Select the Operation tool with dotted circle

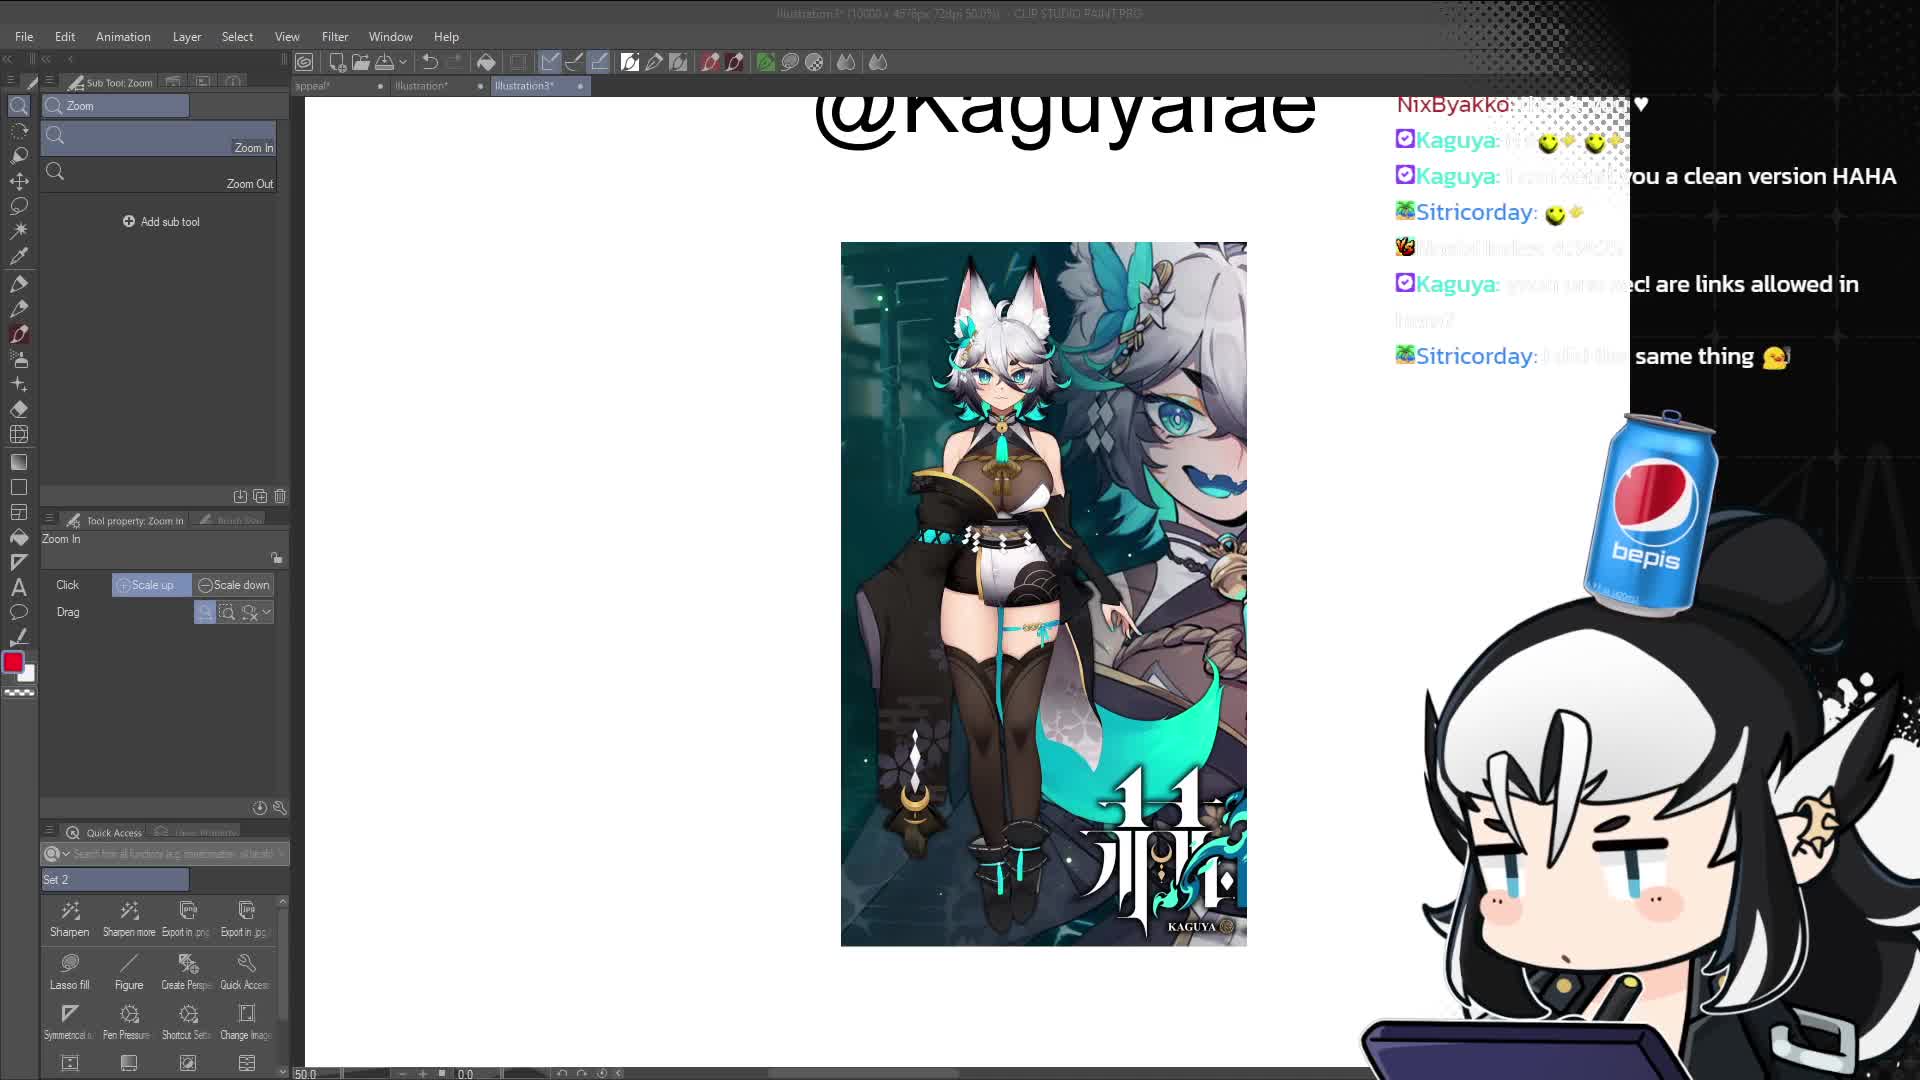coord(19,131)
